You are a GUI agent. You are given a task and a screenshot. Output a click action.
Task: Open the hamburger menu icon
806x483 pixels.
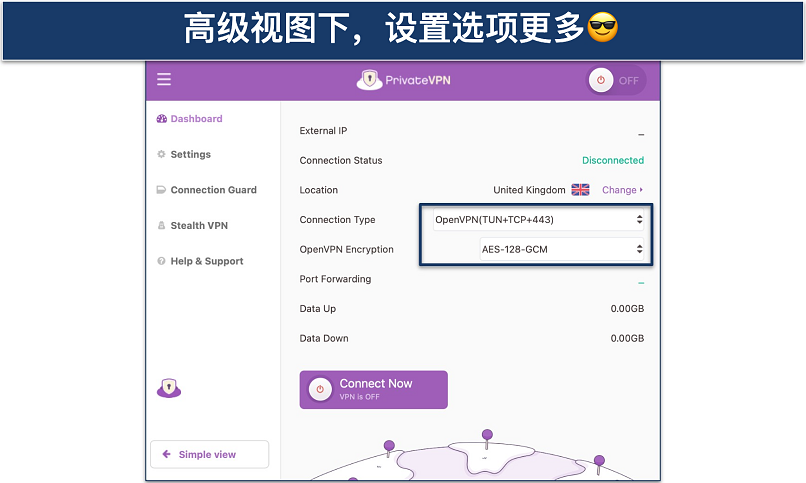click(x=164, y=80)
